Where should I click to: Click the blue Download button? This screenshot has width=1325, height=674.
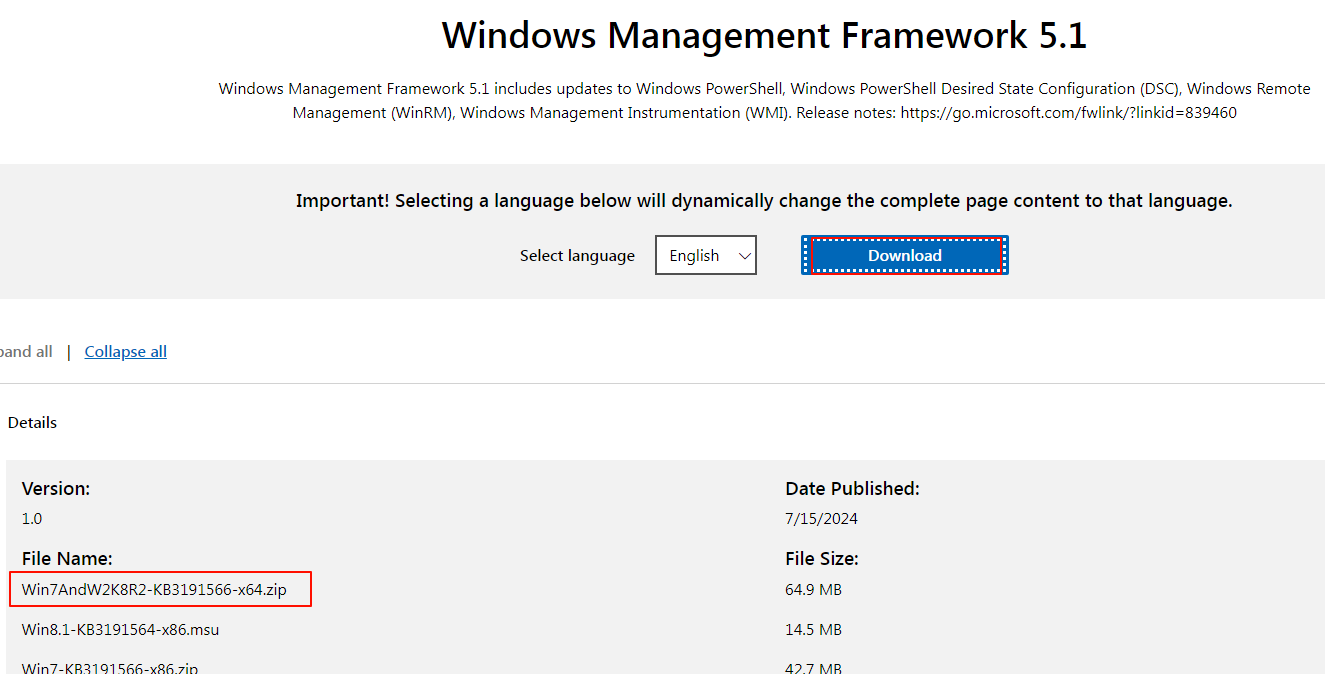[903, 255]
